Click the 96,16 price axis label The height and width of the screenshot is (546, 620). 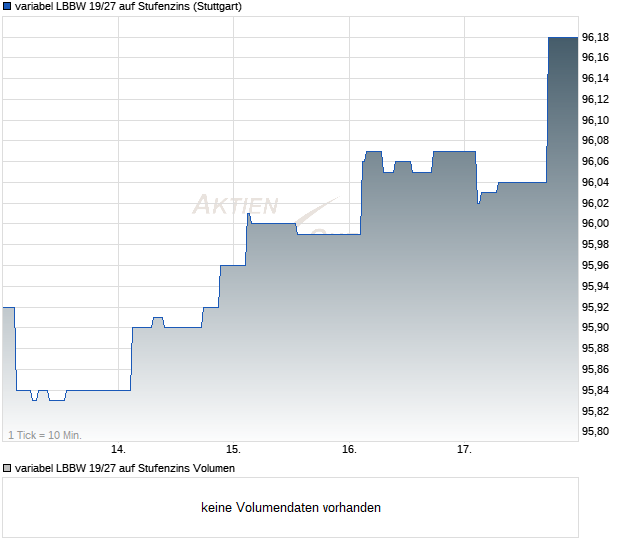[595, 58]
